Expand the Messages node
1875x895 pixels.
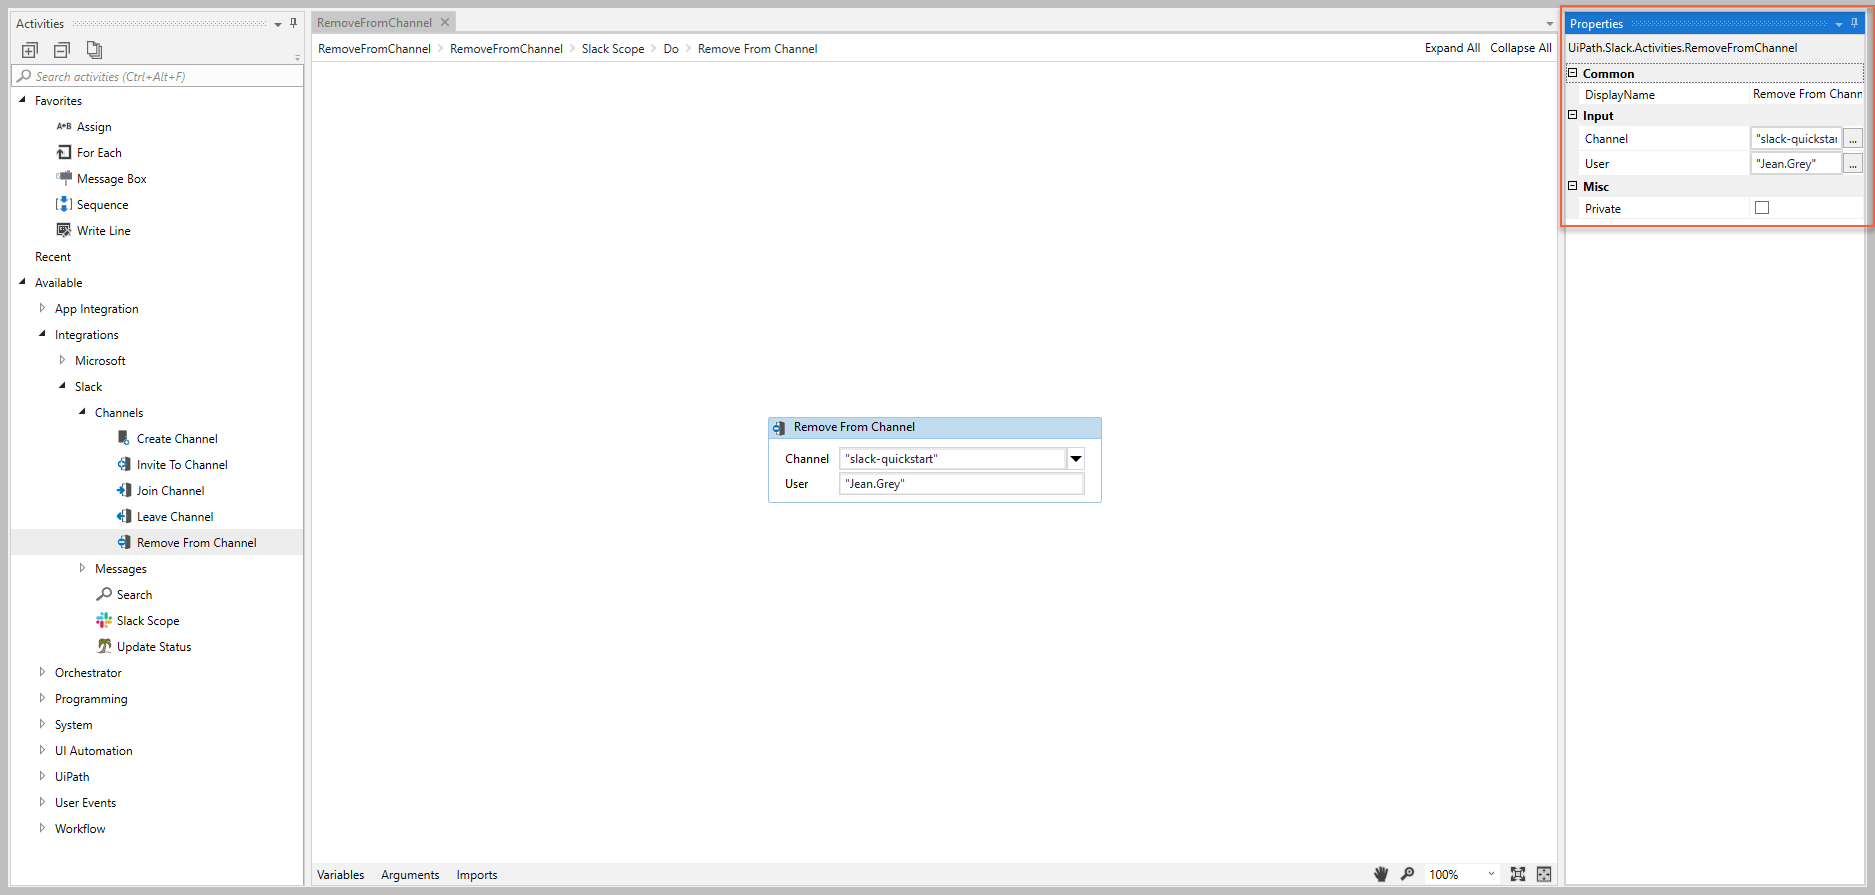tap(82, 568)
